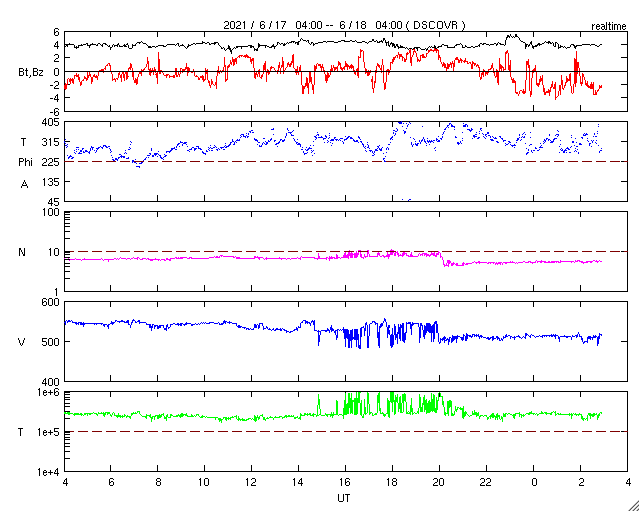Click the '14' hour label on UT axis

tap(297, 482)
